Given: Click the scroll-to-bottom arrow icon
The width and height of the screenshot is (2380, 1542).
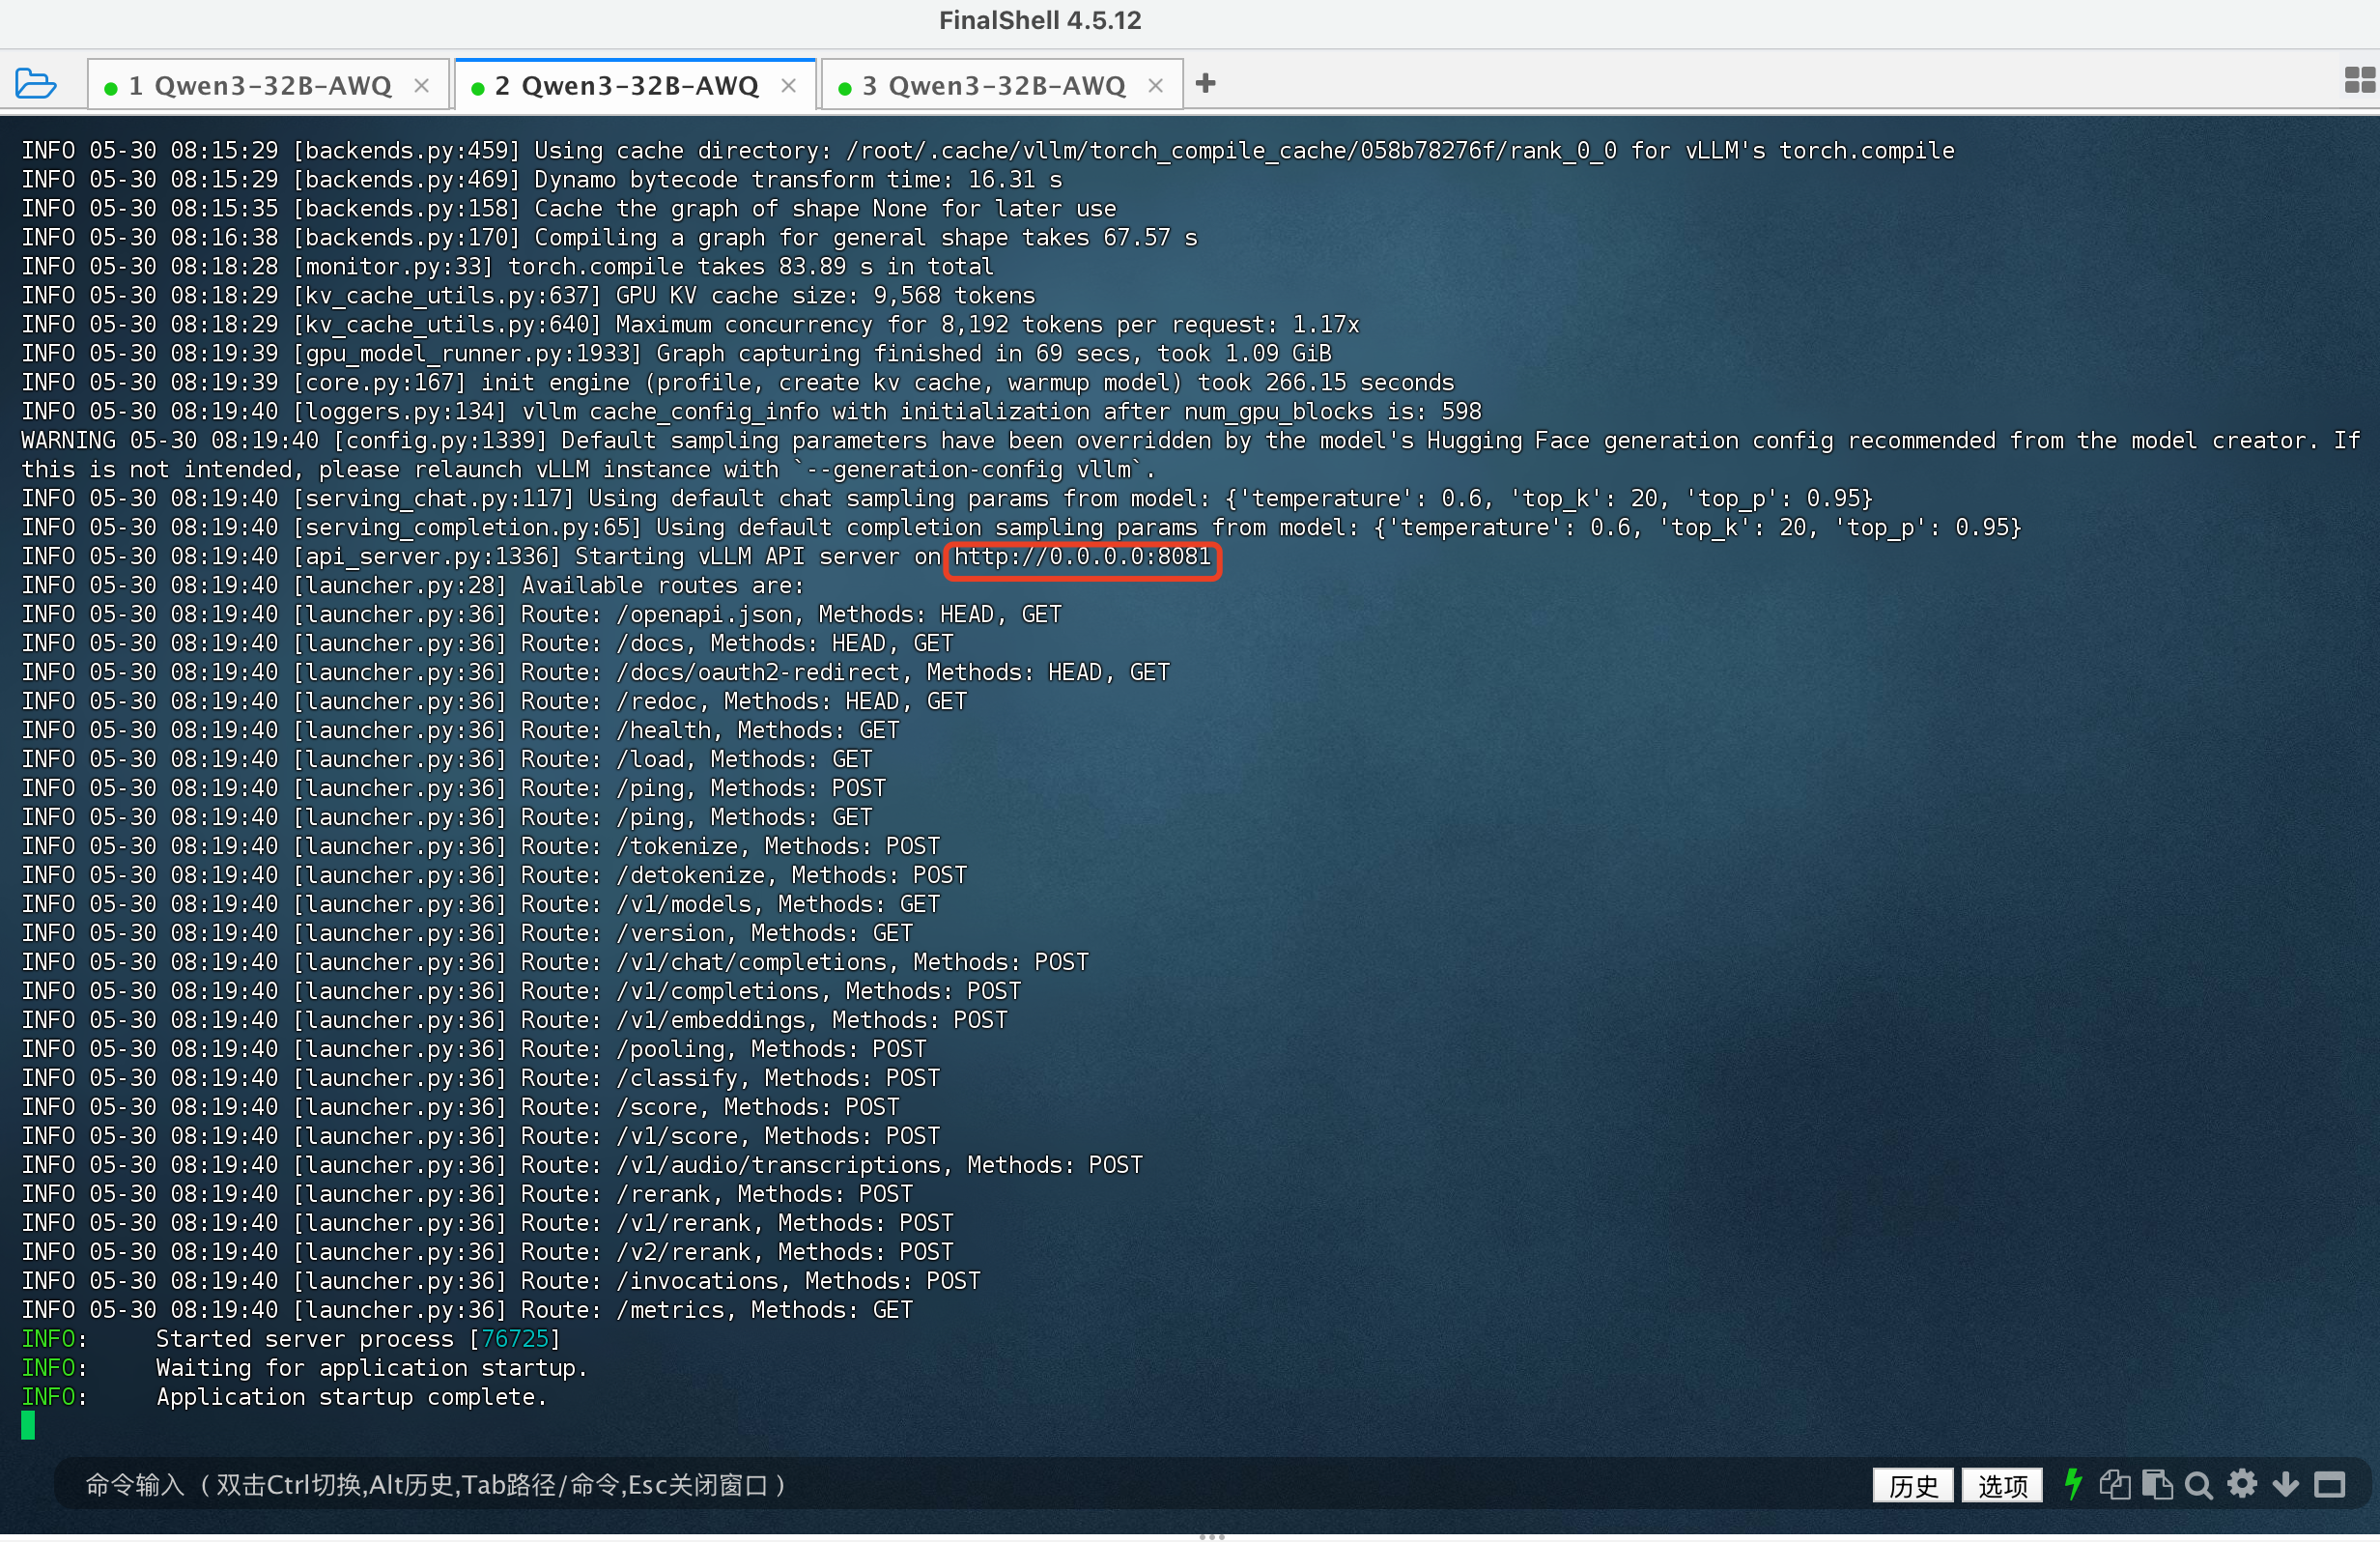Looking at the screenshot, I should pyautogui.click(x=2285, y=1484).
